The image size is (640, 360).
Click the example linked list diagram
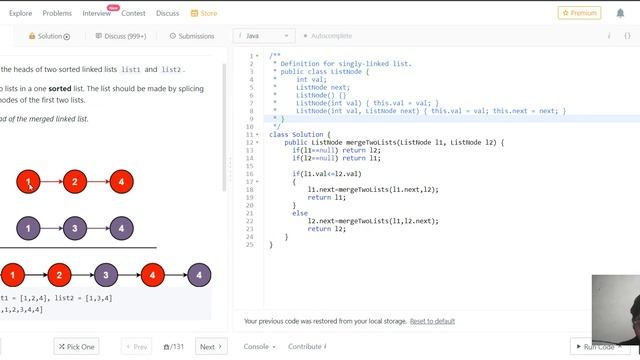[x=105, y=228]
